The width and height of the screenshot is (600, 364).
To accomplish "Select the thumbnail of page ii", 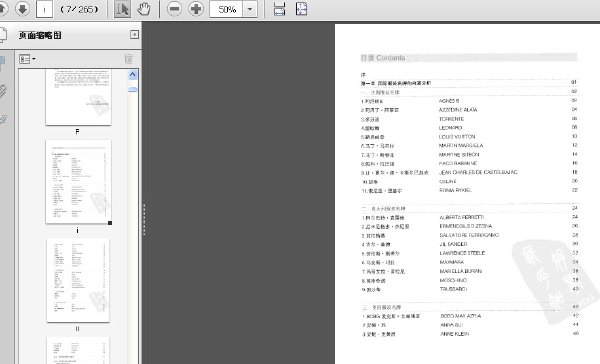I will pyautogui.click(x=78, y=280).
